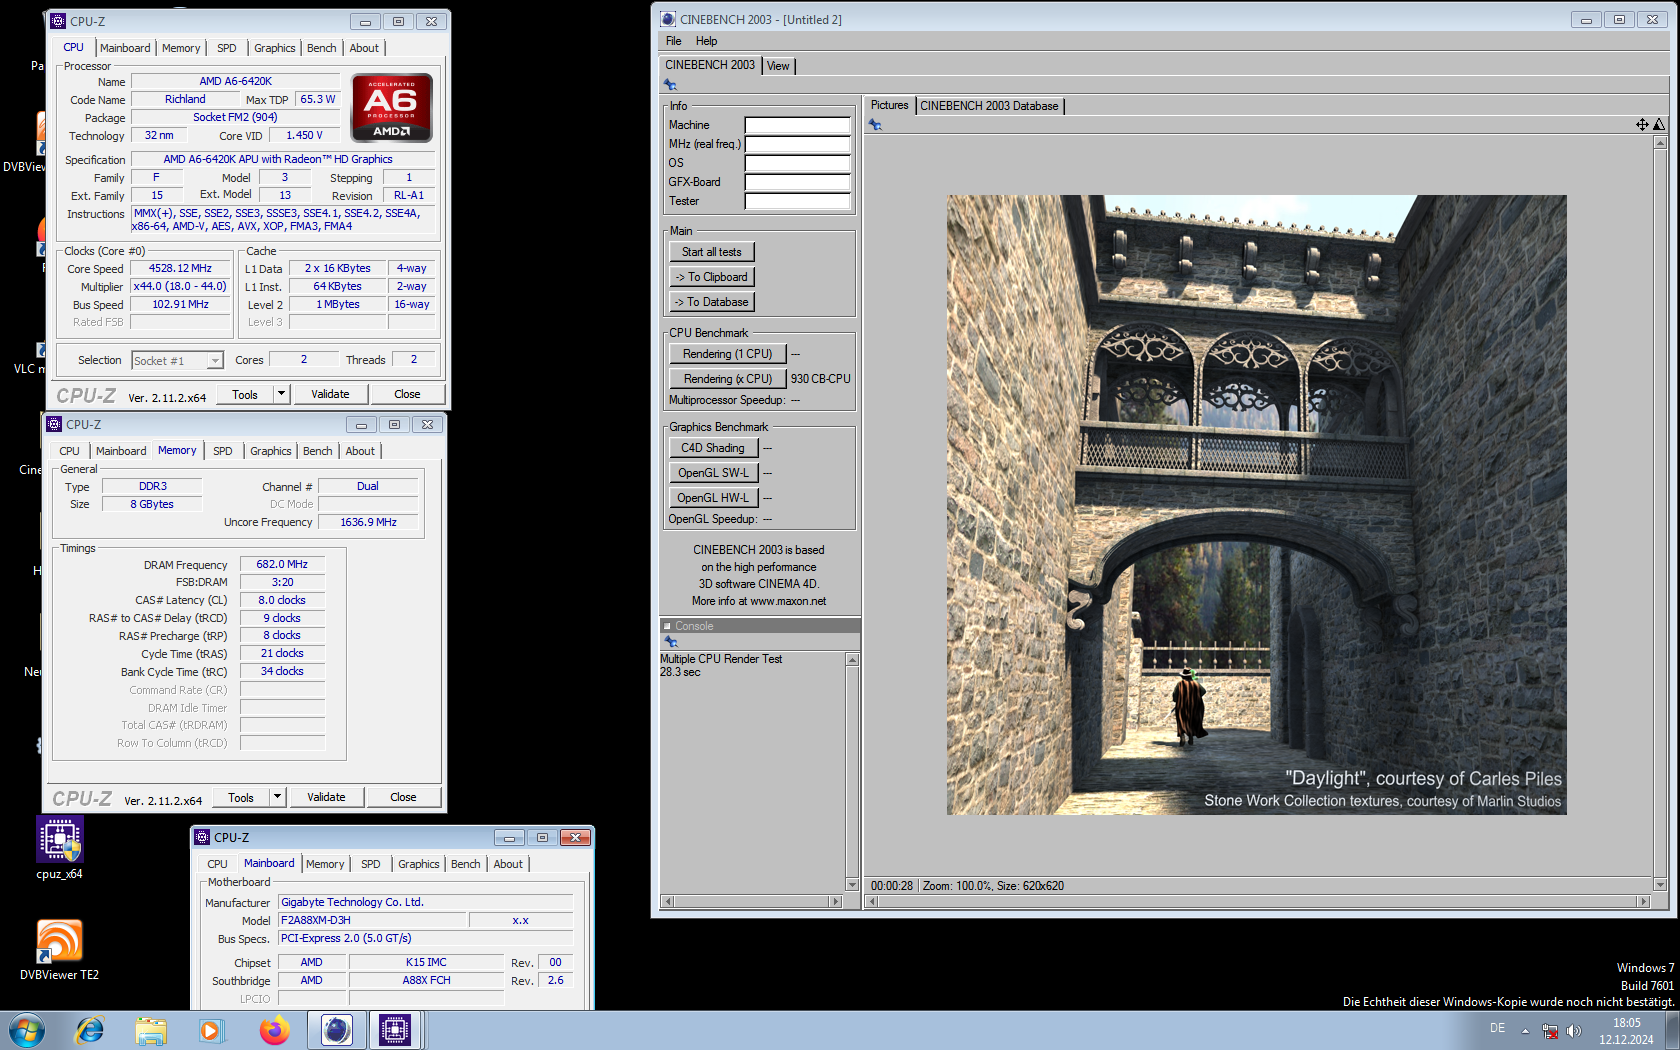Image resolution: width=1680 pixels, height=1050 pixels.
Task: Click the network tray icon
Action: click(x=1550, y=1030)
